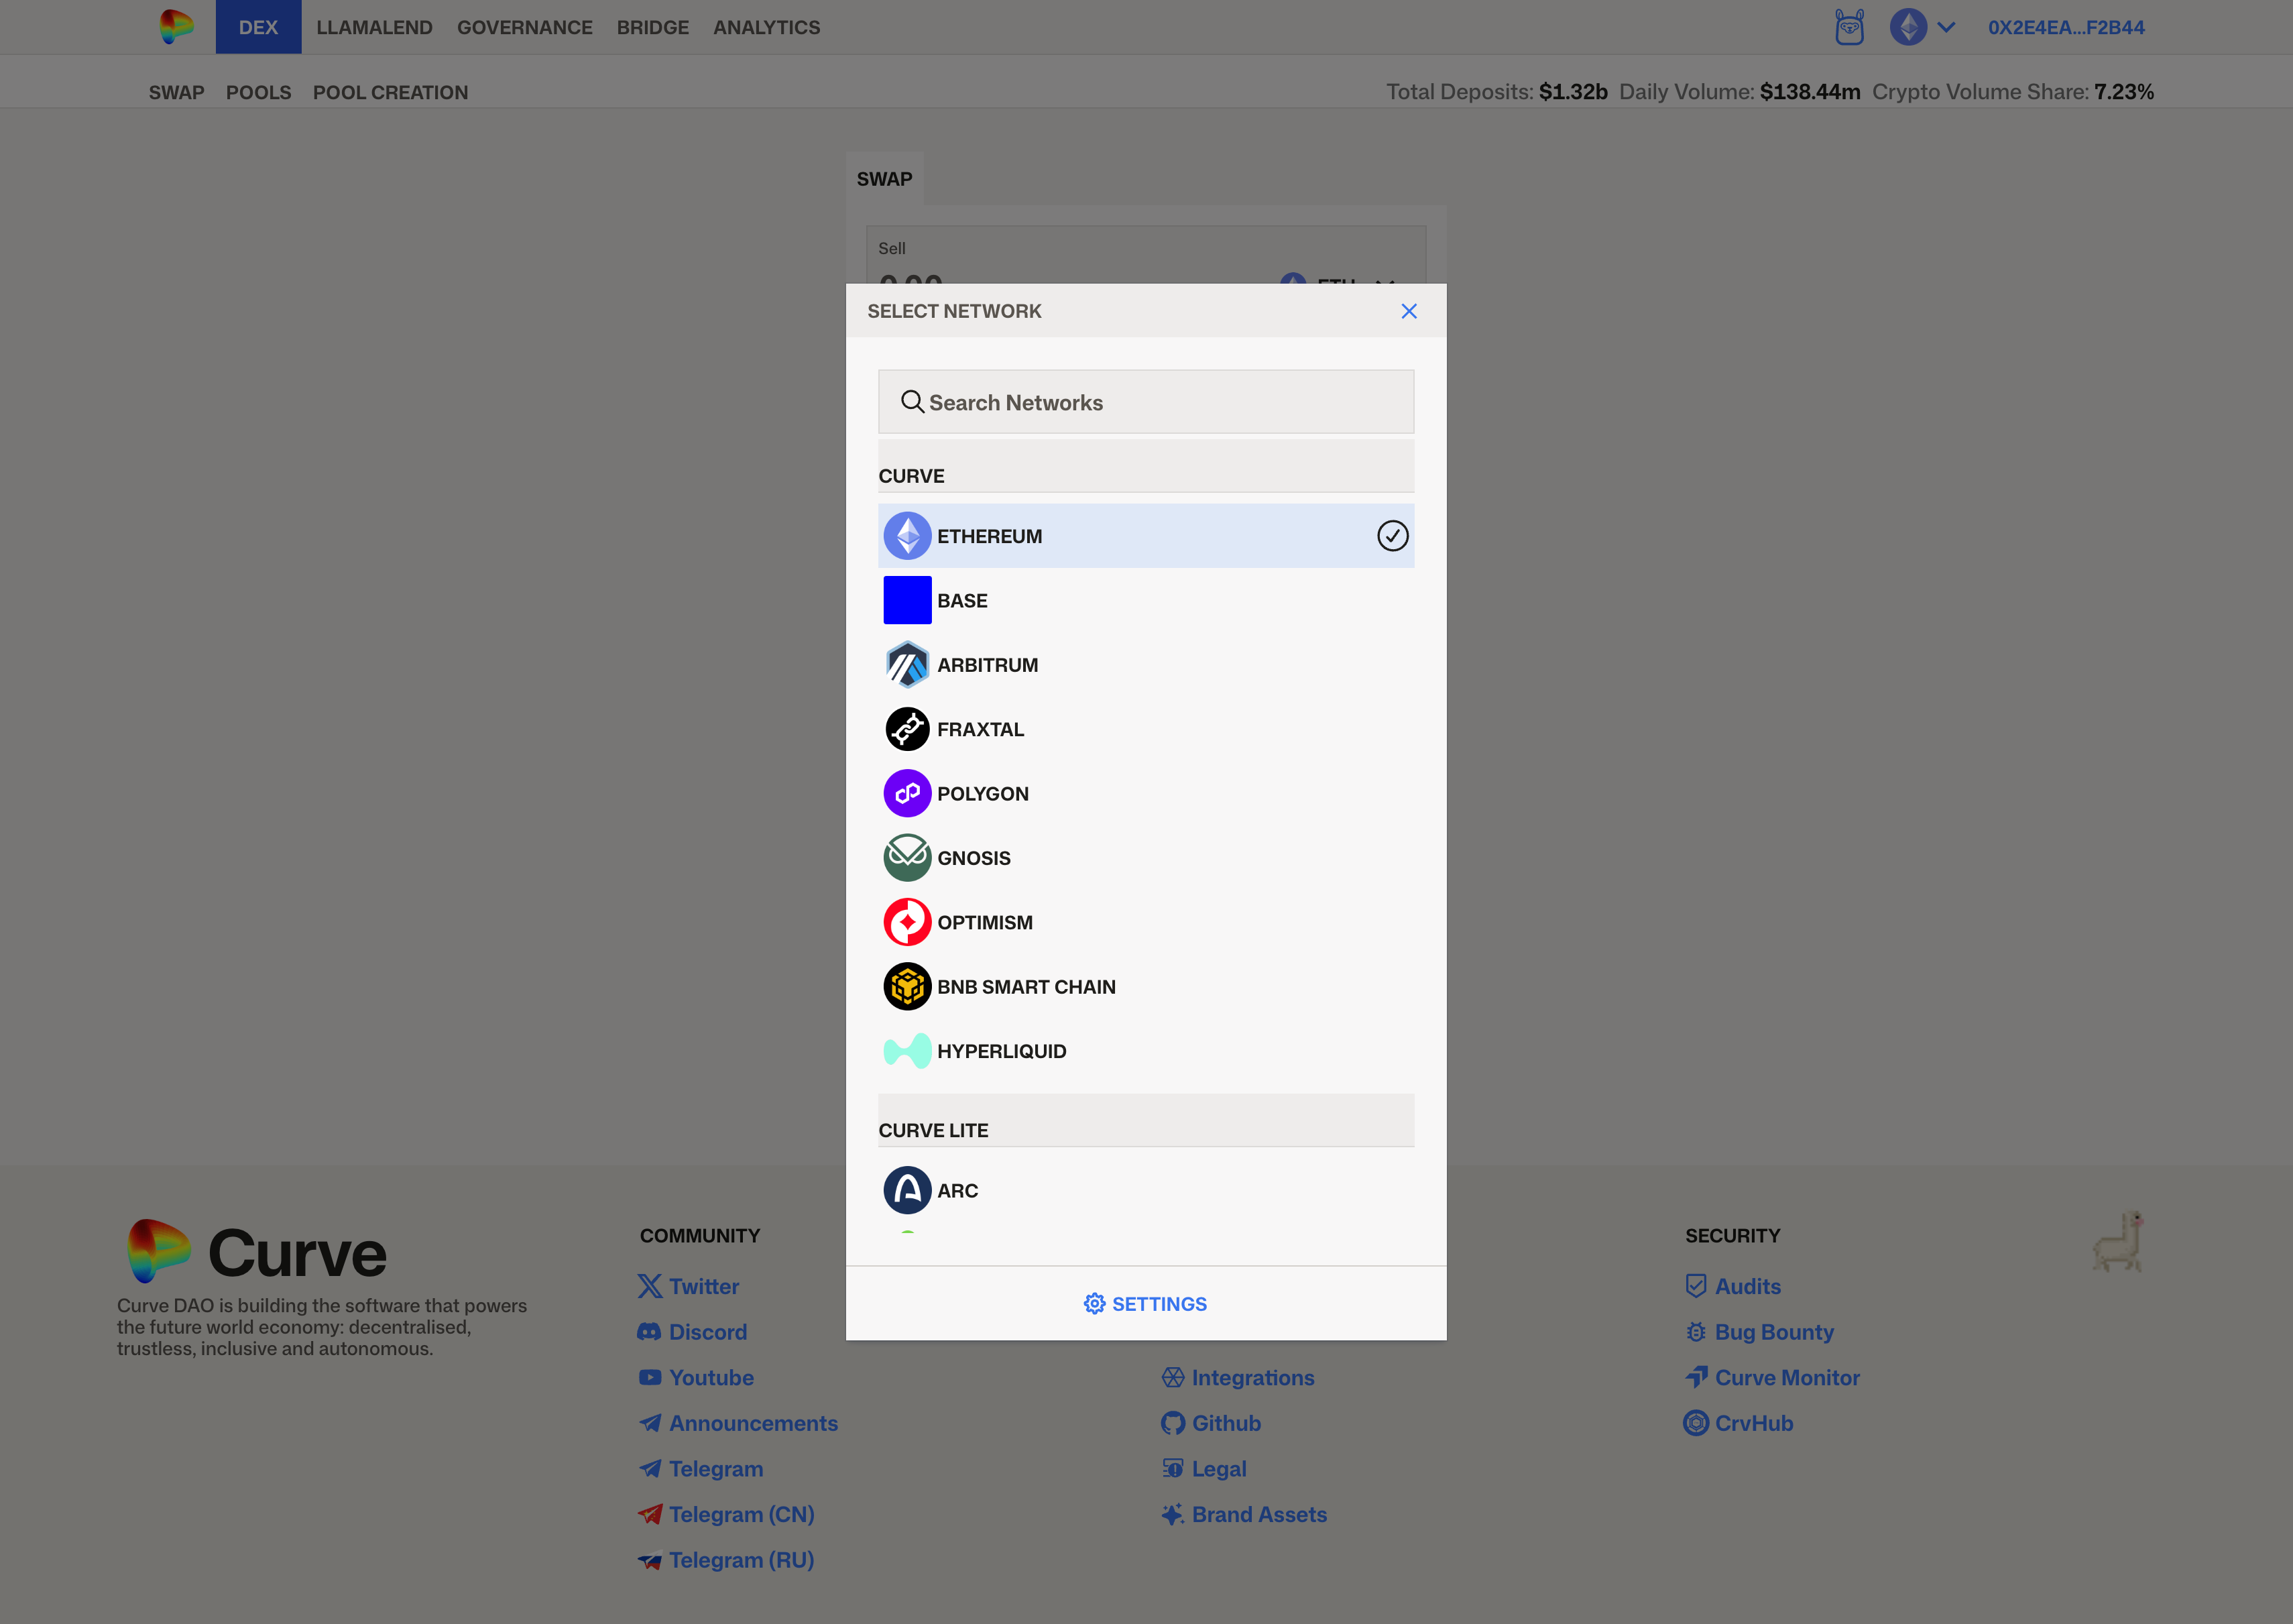
Task: Click the Ethereum network logo
Action: click(x=907, y=536)
